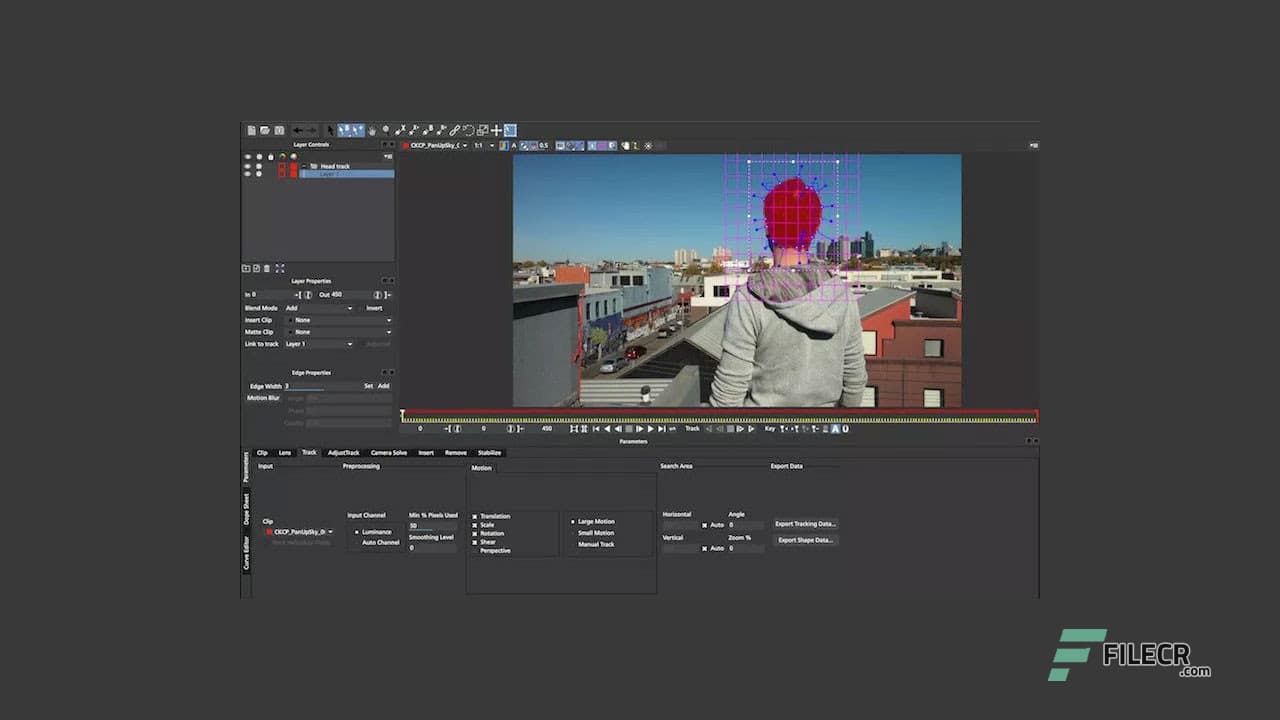Click the delete layer trash icon
This screenshot has height=720, width=1280.
pos(267,268)
